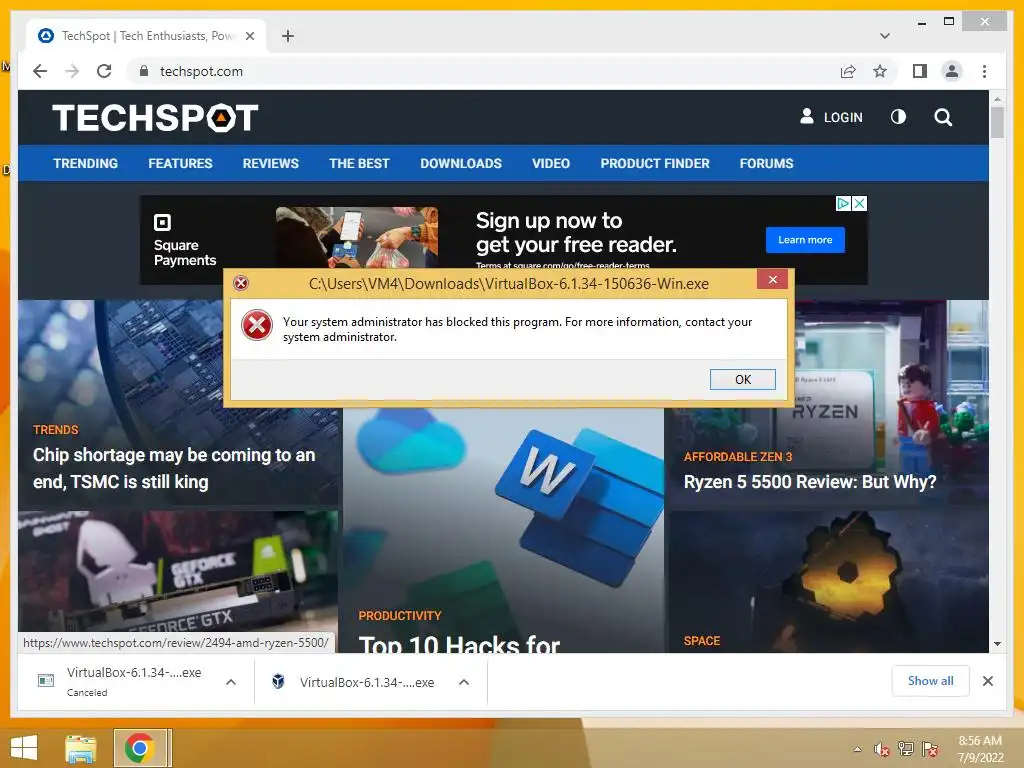Share this page icon in address bar
Image resolution: width=1024 pixels, height=768 pixels.
click(x=848, y=71)
